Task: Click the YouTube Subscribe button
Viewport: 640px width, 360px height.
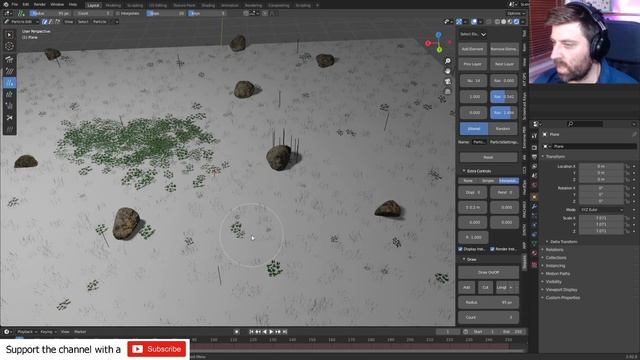Action: [157, 349]
